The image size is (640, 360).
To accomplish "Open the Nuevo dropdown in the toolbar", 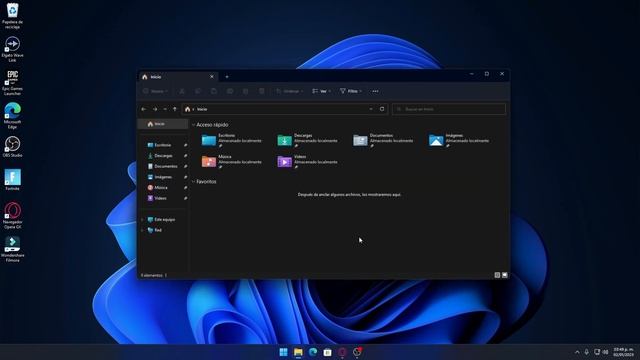I will (155, 91).
